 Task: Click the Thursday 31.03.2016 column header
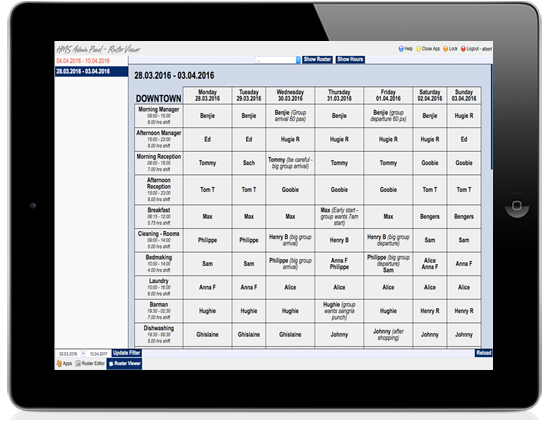tap(339, 95)
